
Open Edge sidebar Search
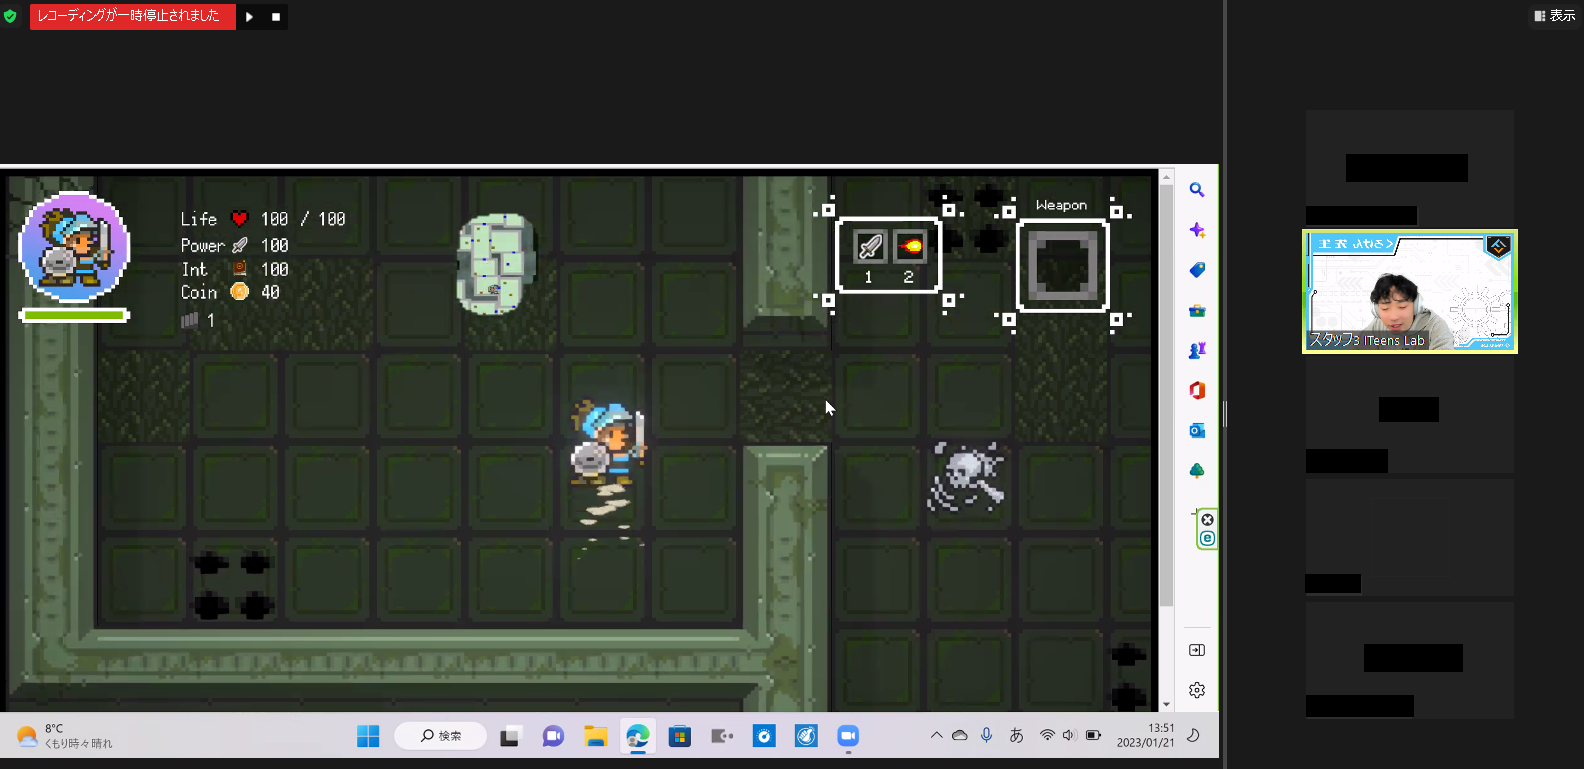coord(1197,190)
